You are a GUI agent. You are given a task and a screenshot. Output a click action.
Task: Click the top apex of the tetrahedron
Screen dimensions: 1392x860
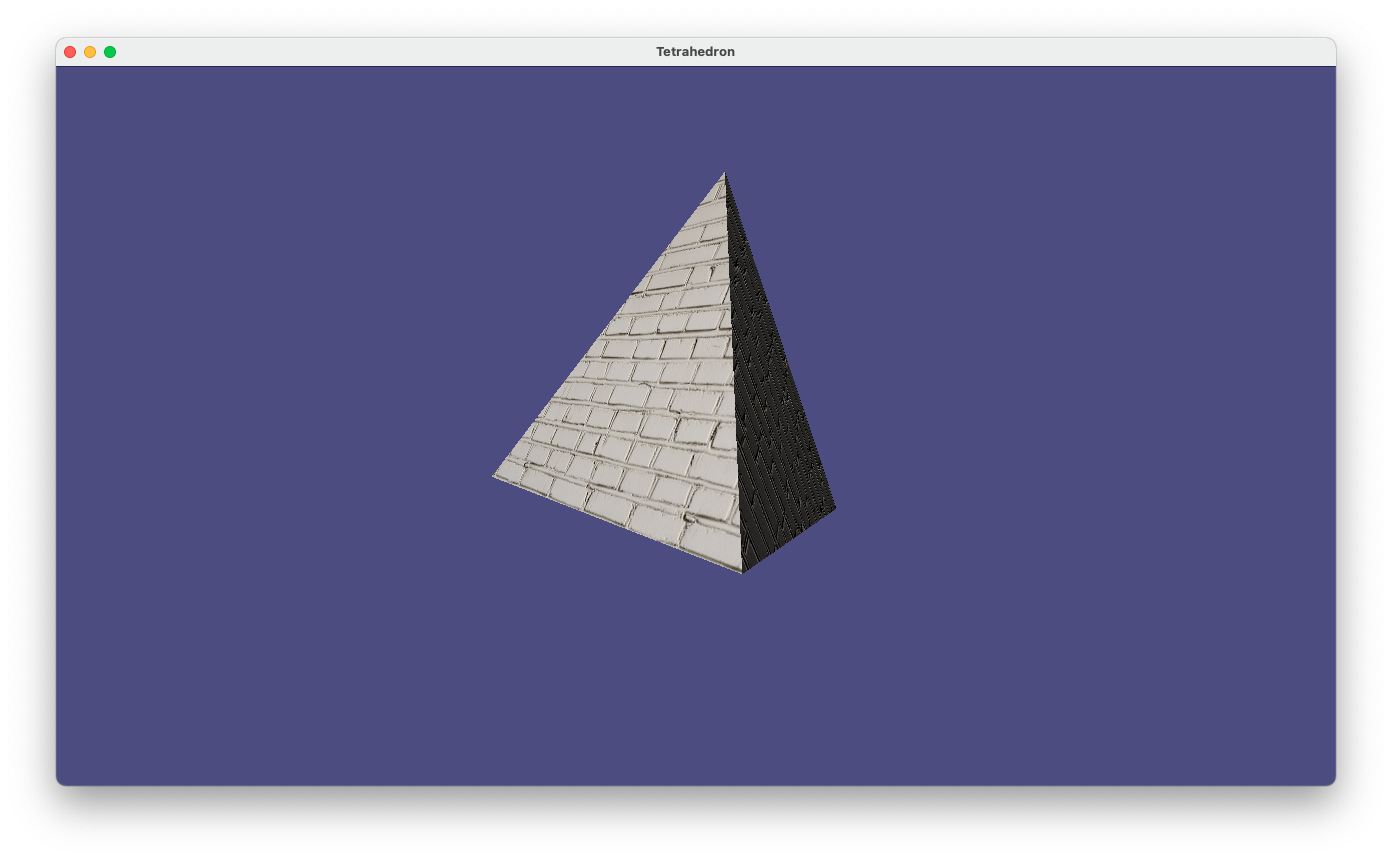[725, 174]
